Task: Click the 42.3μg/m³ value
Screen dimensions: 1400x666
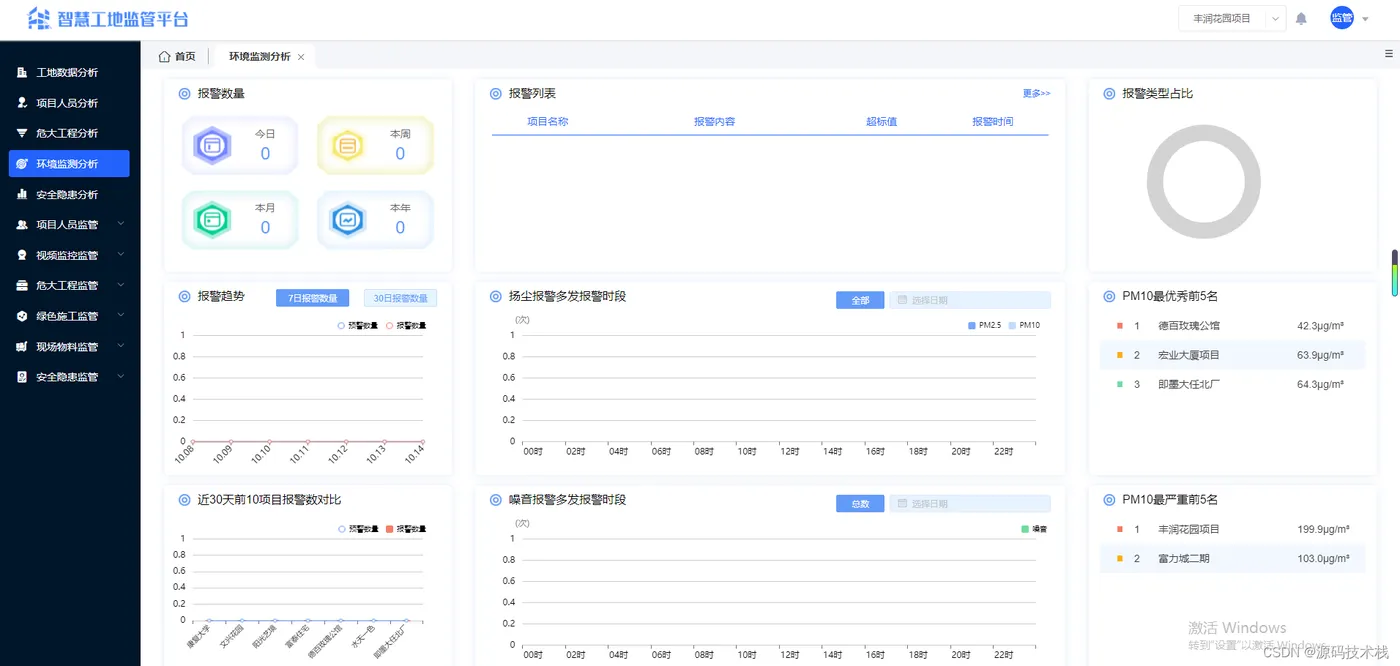Action: (1320, 326)
